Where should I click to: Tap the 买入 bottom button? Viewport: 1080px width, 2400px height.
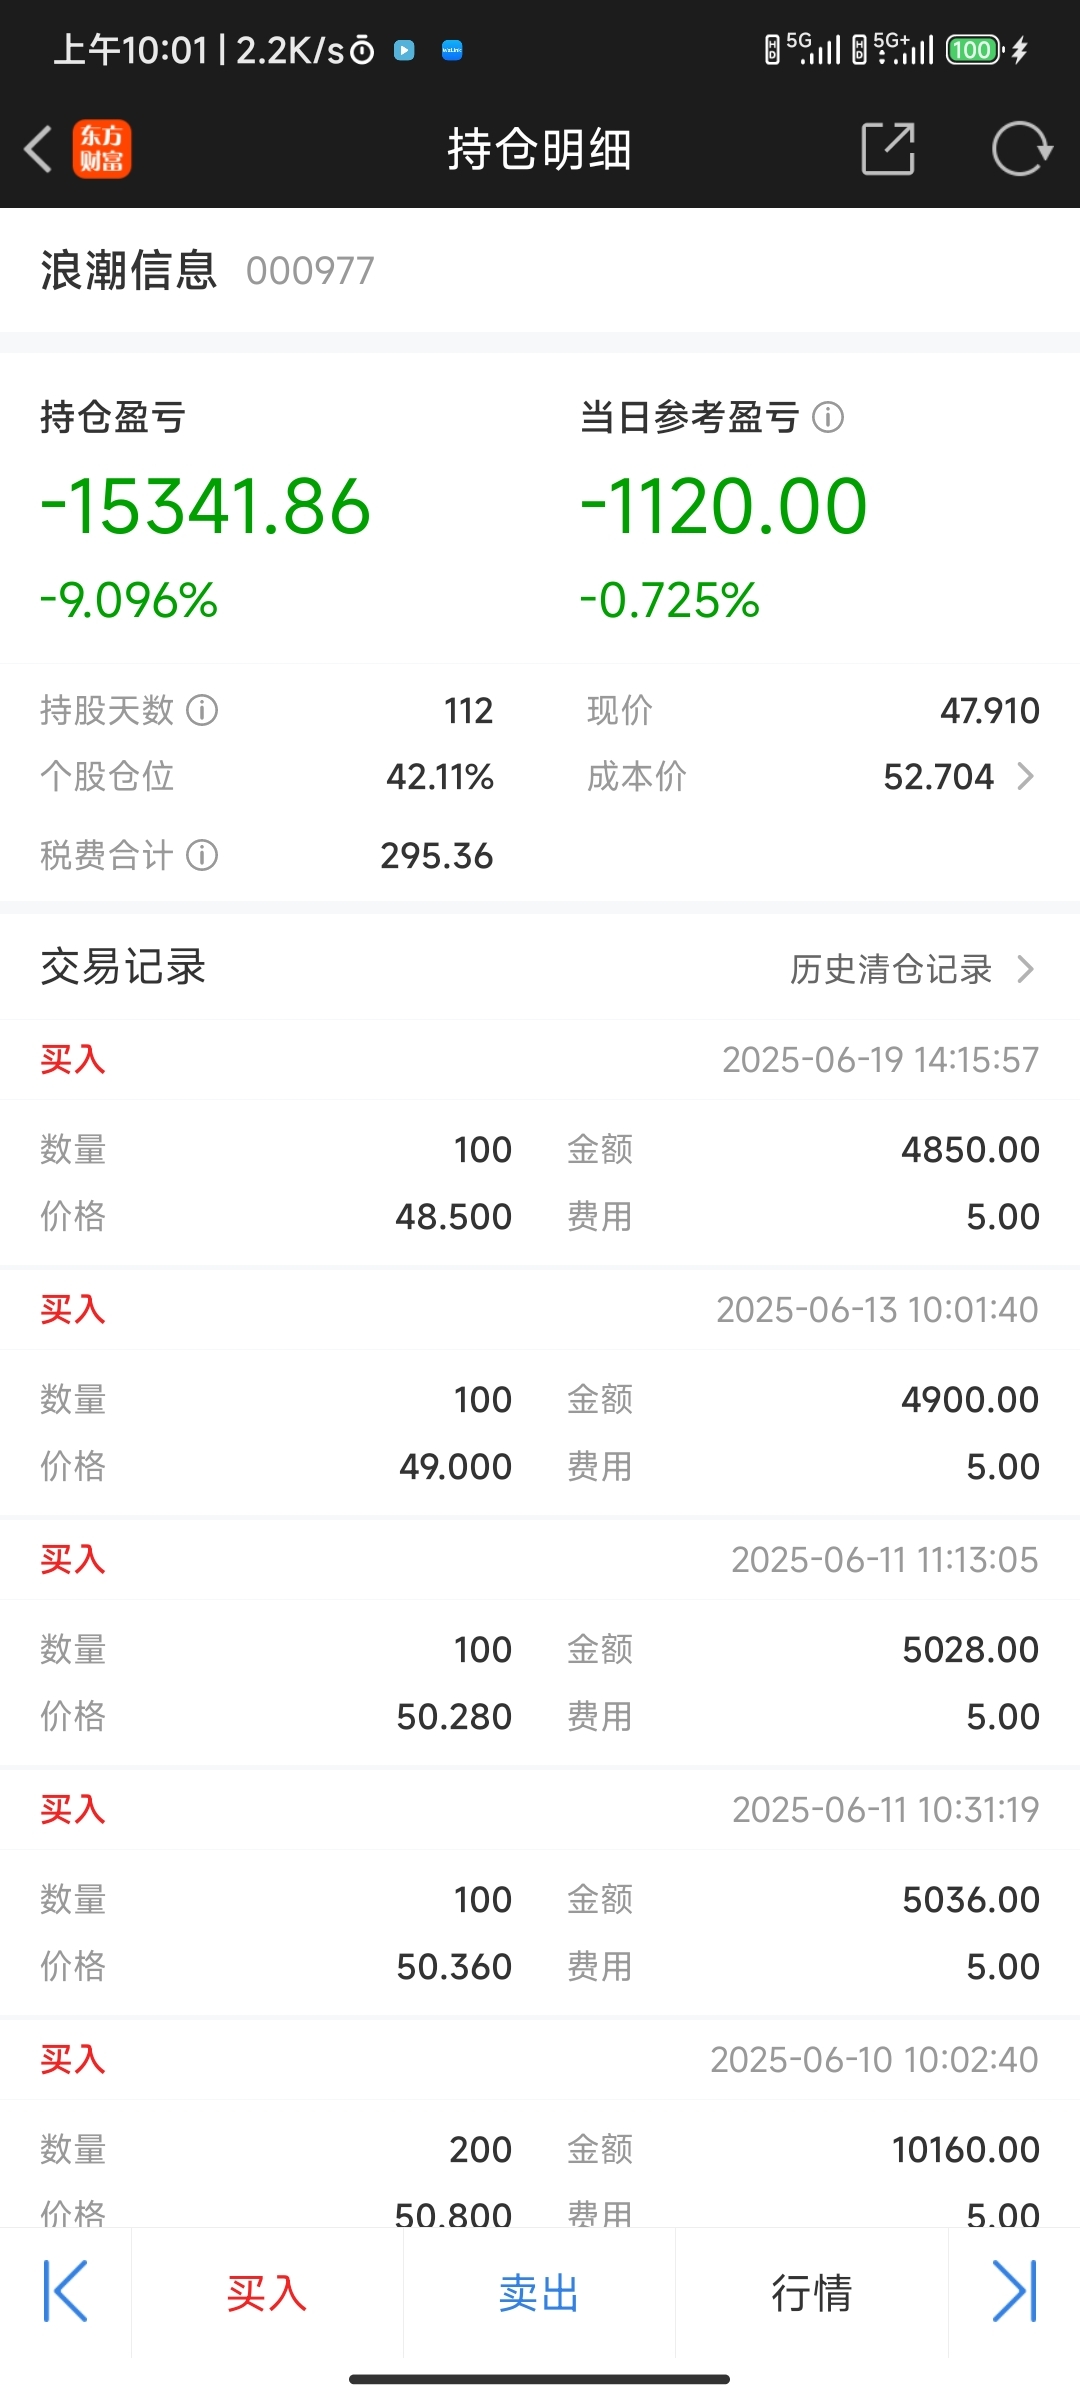pos(267,2292)
